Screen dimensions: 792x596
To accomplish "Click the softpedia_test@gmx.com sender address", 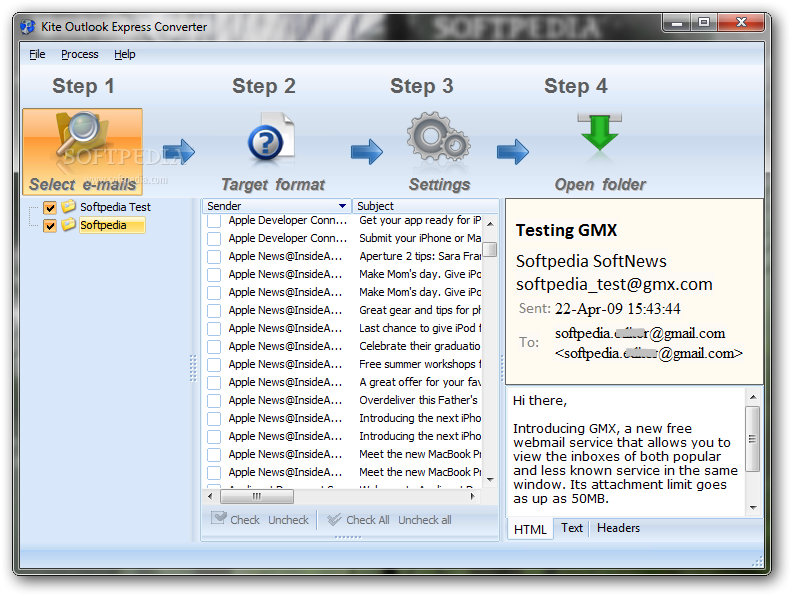I will (x=614, y=284).
